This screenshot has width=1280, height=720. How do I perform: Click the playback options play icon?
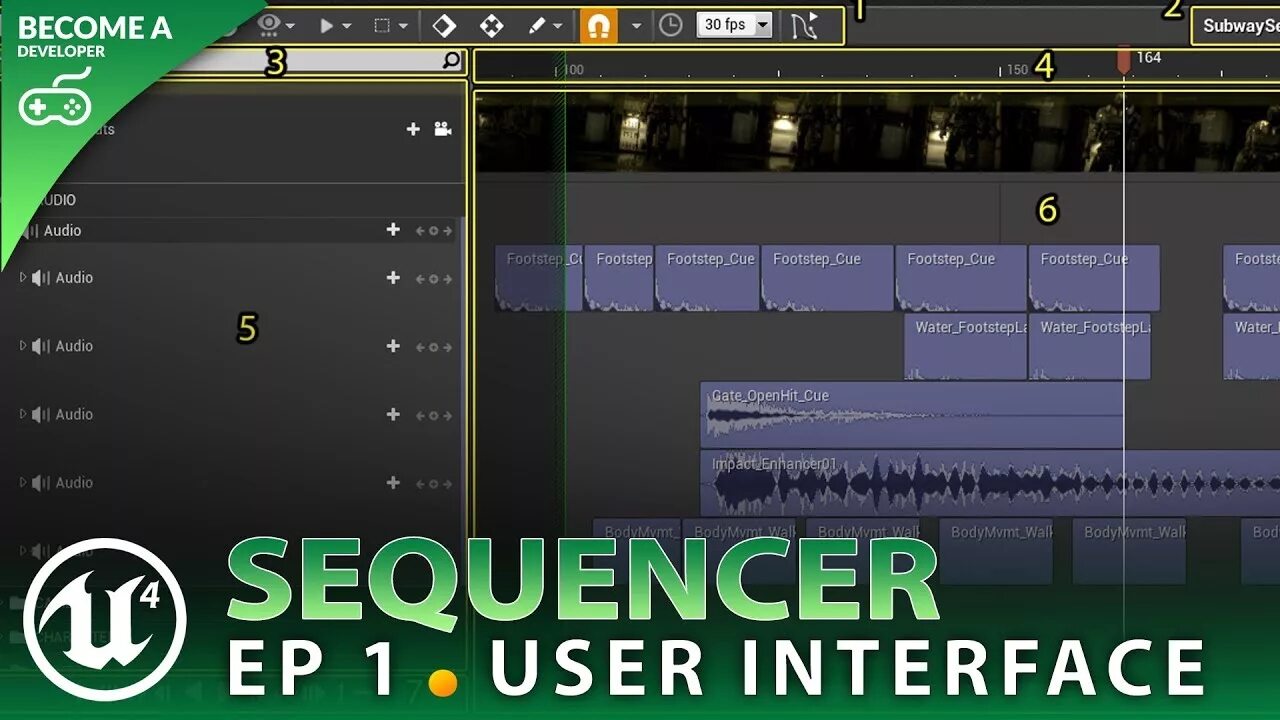326,26
